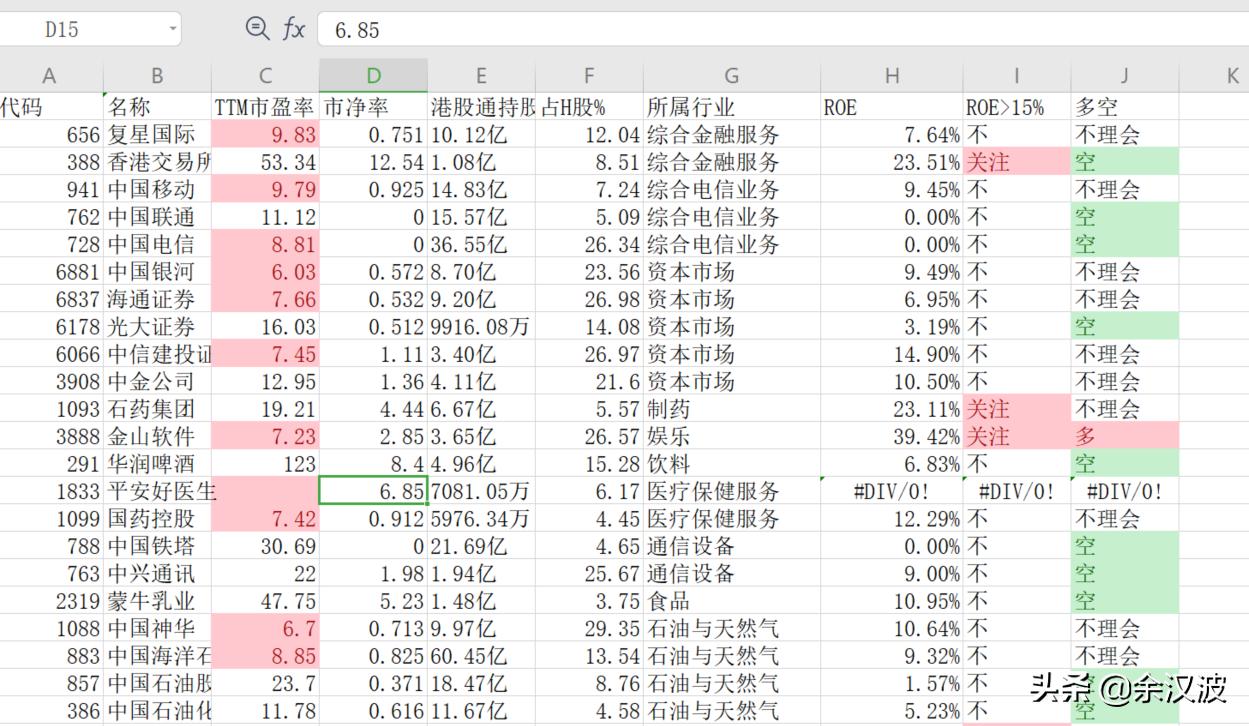Select column H header
This screenshot has height=726, width=1249.
[x=892, y=74]
